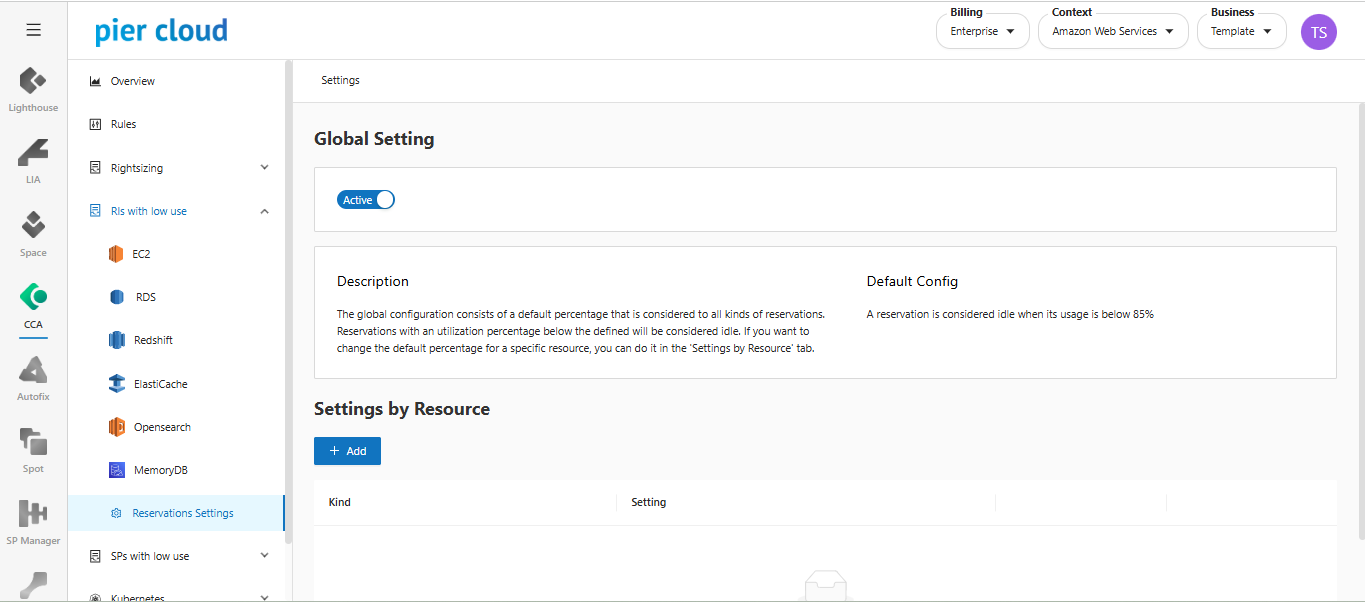Click the TS user avatar
The height and width of the screenshot is (602, 1365).
pos(1318,32)
